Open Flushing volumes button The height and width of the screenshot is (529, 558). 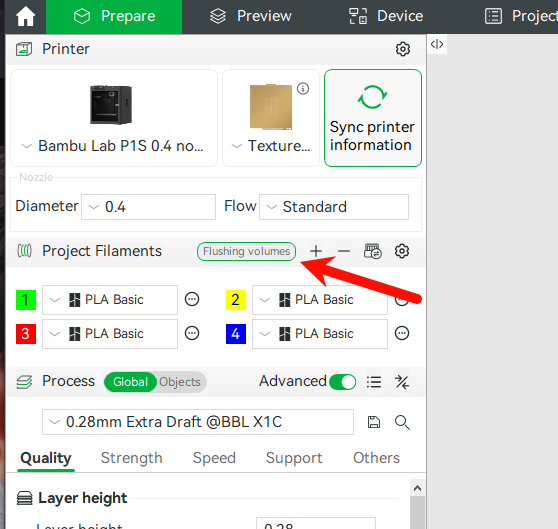(247, 252)
